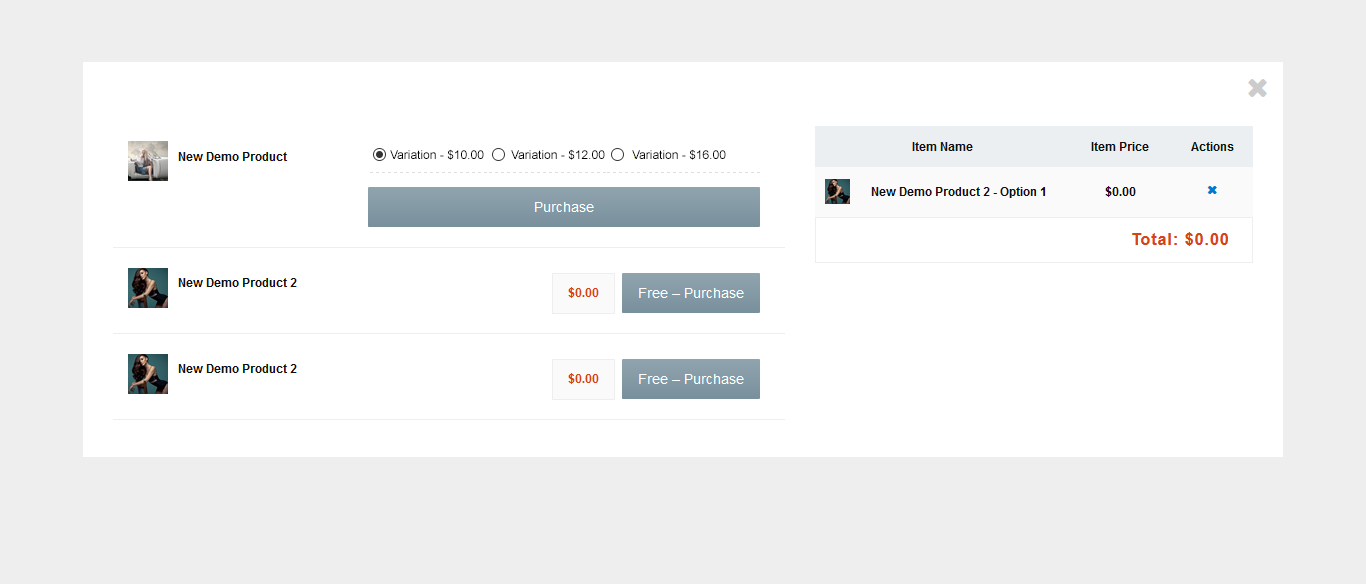The width and height of the screenshot is (1366, 584).
Task: Open the lower New Demo Product 2 title
Action: [x=237, y=369]
